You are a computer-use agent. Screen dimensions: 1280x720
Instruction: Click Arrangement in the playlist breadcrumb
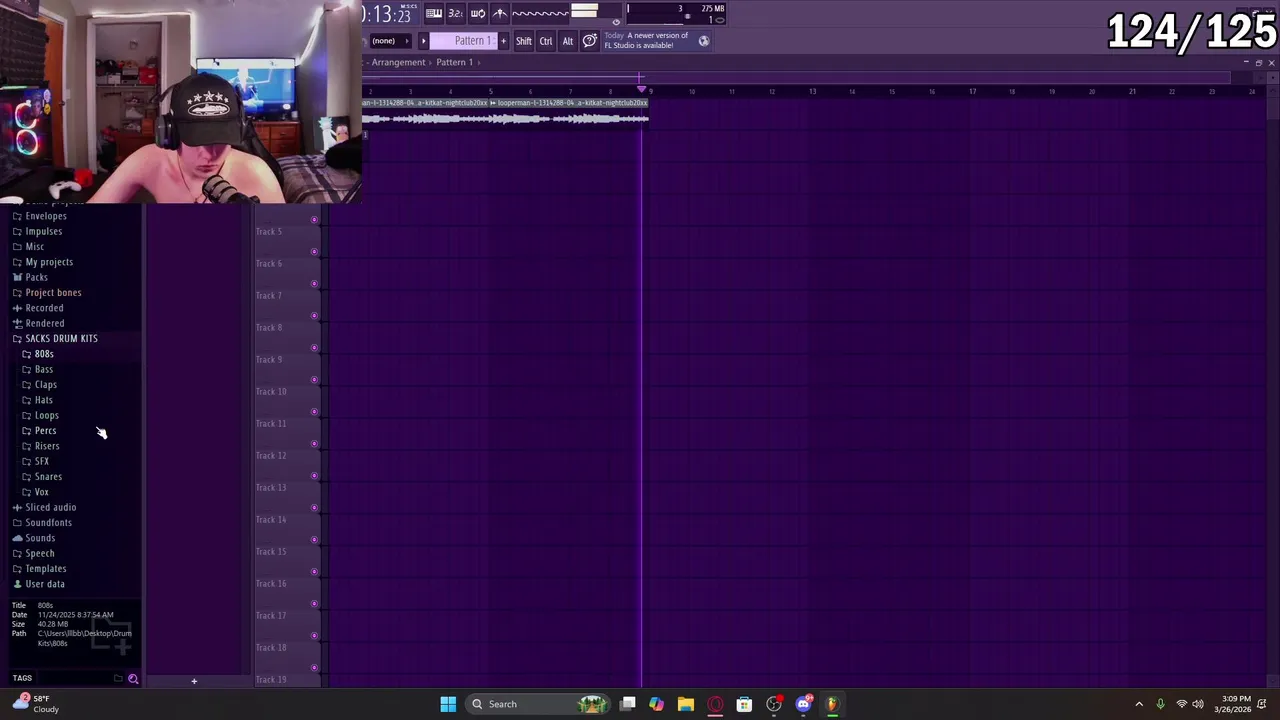(x=398, y=62)
